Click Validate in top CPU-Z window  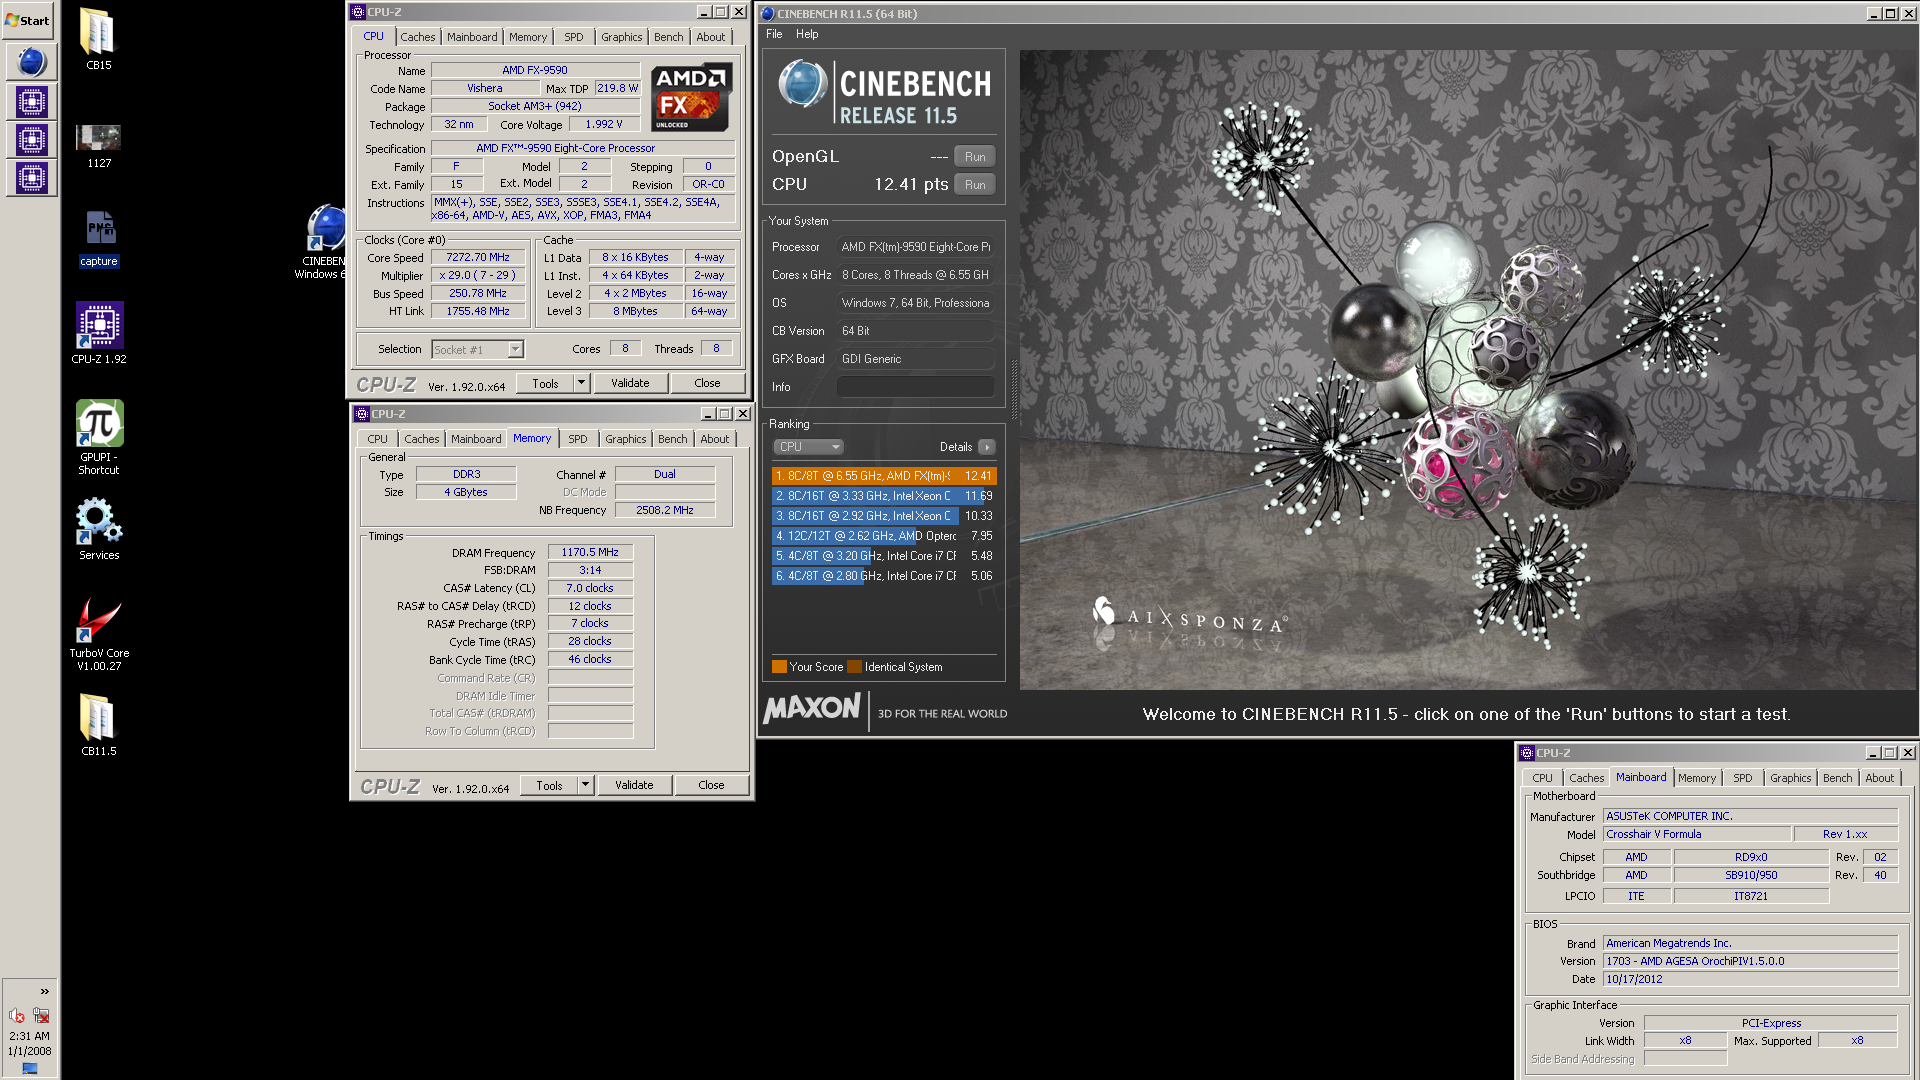tap(630, 383)
